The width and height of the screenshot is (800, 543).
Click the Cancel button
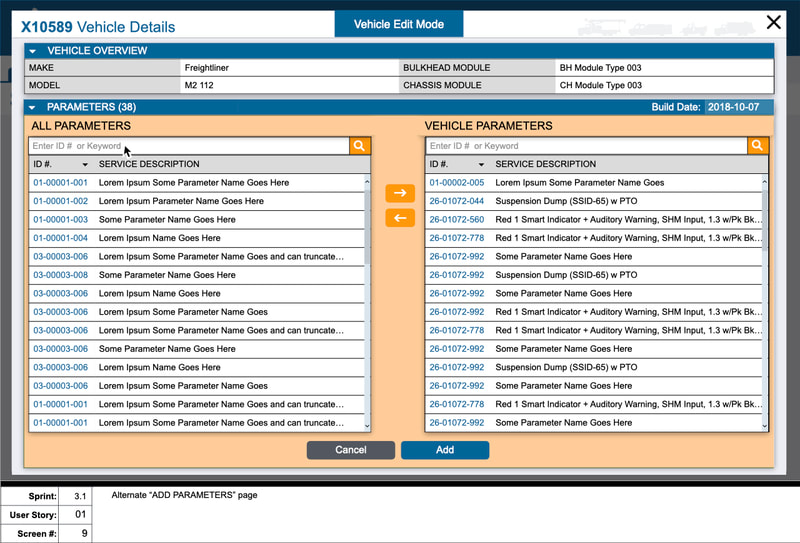pos(351,450)
